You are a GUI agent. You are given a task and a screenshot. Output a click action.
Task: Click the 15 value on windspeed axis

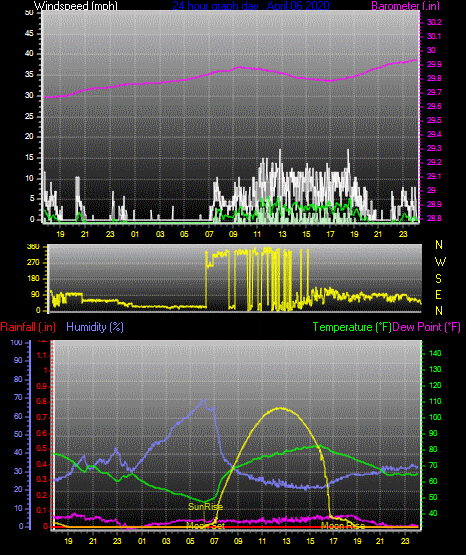(x=29, y=158)
